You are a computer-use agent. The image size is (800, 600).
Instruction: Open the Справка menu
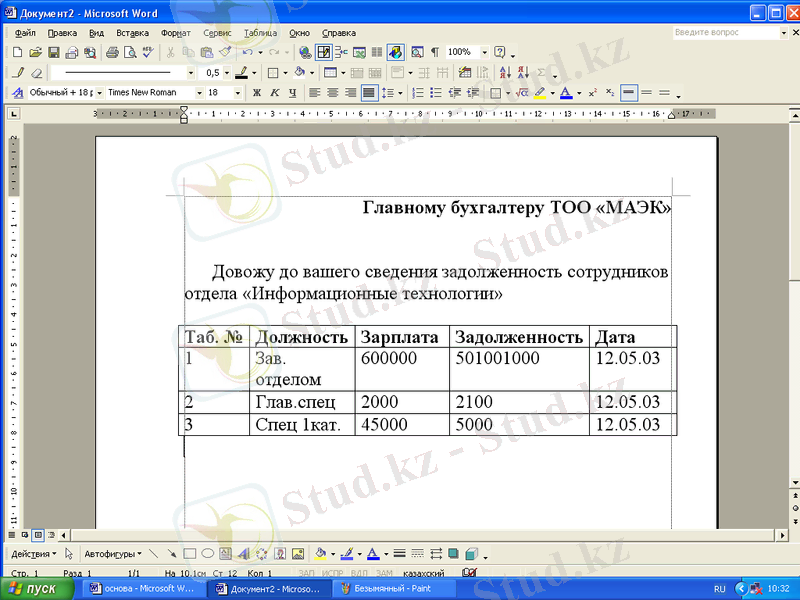(x=339, y=33)
